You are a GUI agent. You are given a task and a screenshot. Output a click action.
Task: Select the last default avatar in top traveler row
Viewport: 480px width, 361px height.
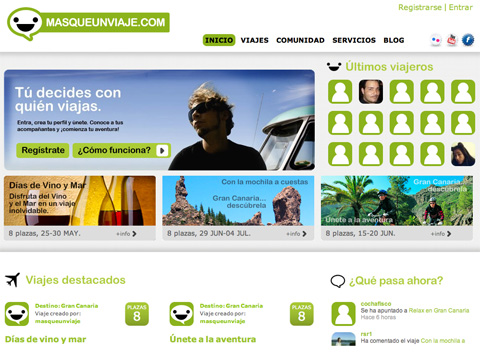(x=463, y=92)
